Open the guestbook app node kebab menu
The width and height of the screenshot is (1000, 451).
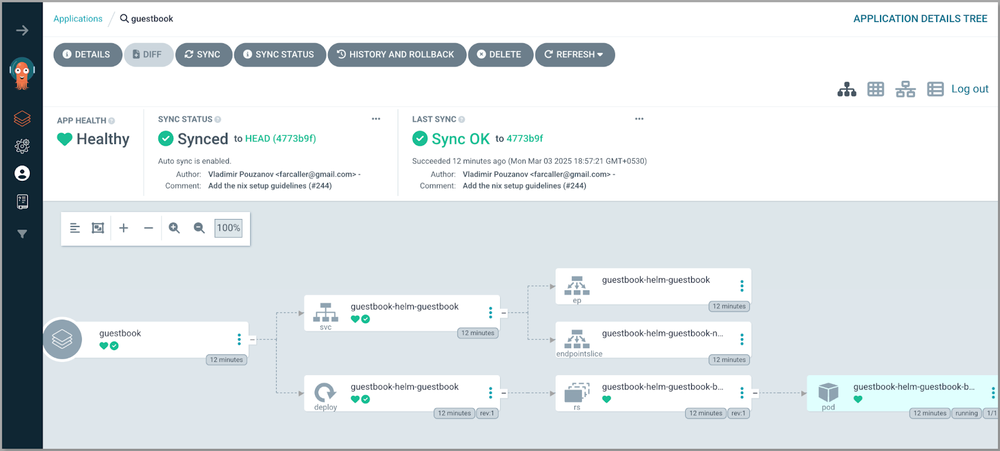point(239,339)
